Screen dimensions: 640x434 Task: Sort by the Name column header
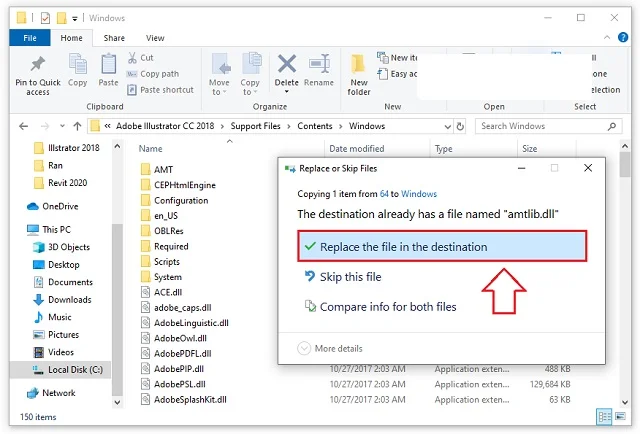(x=150, y=149)
